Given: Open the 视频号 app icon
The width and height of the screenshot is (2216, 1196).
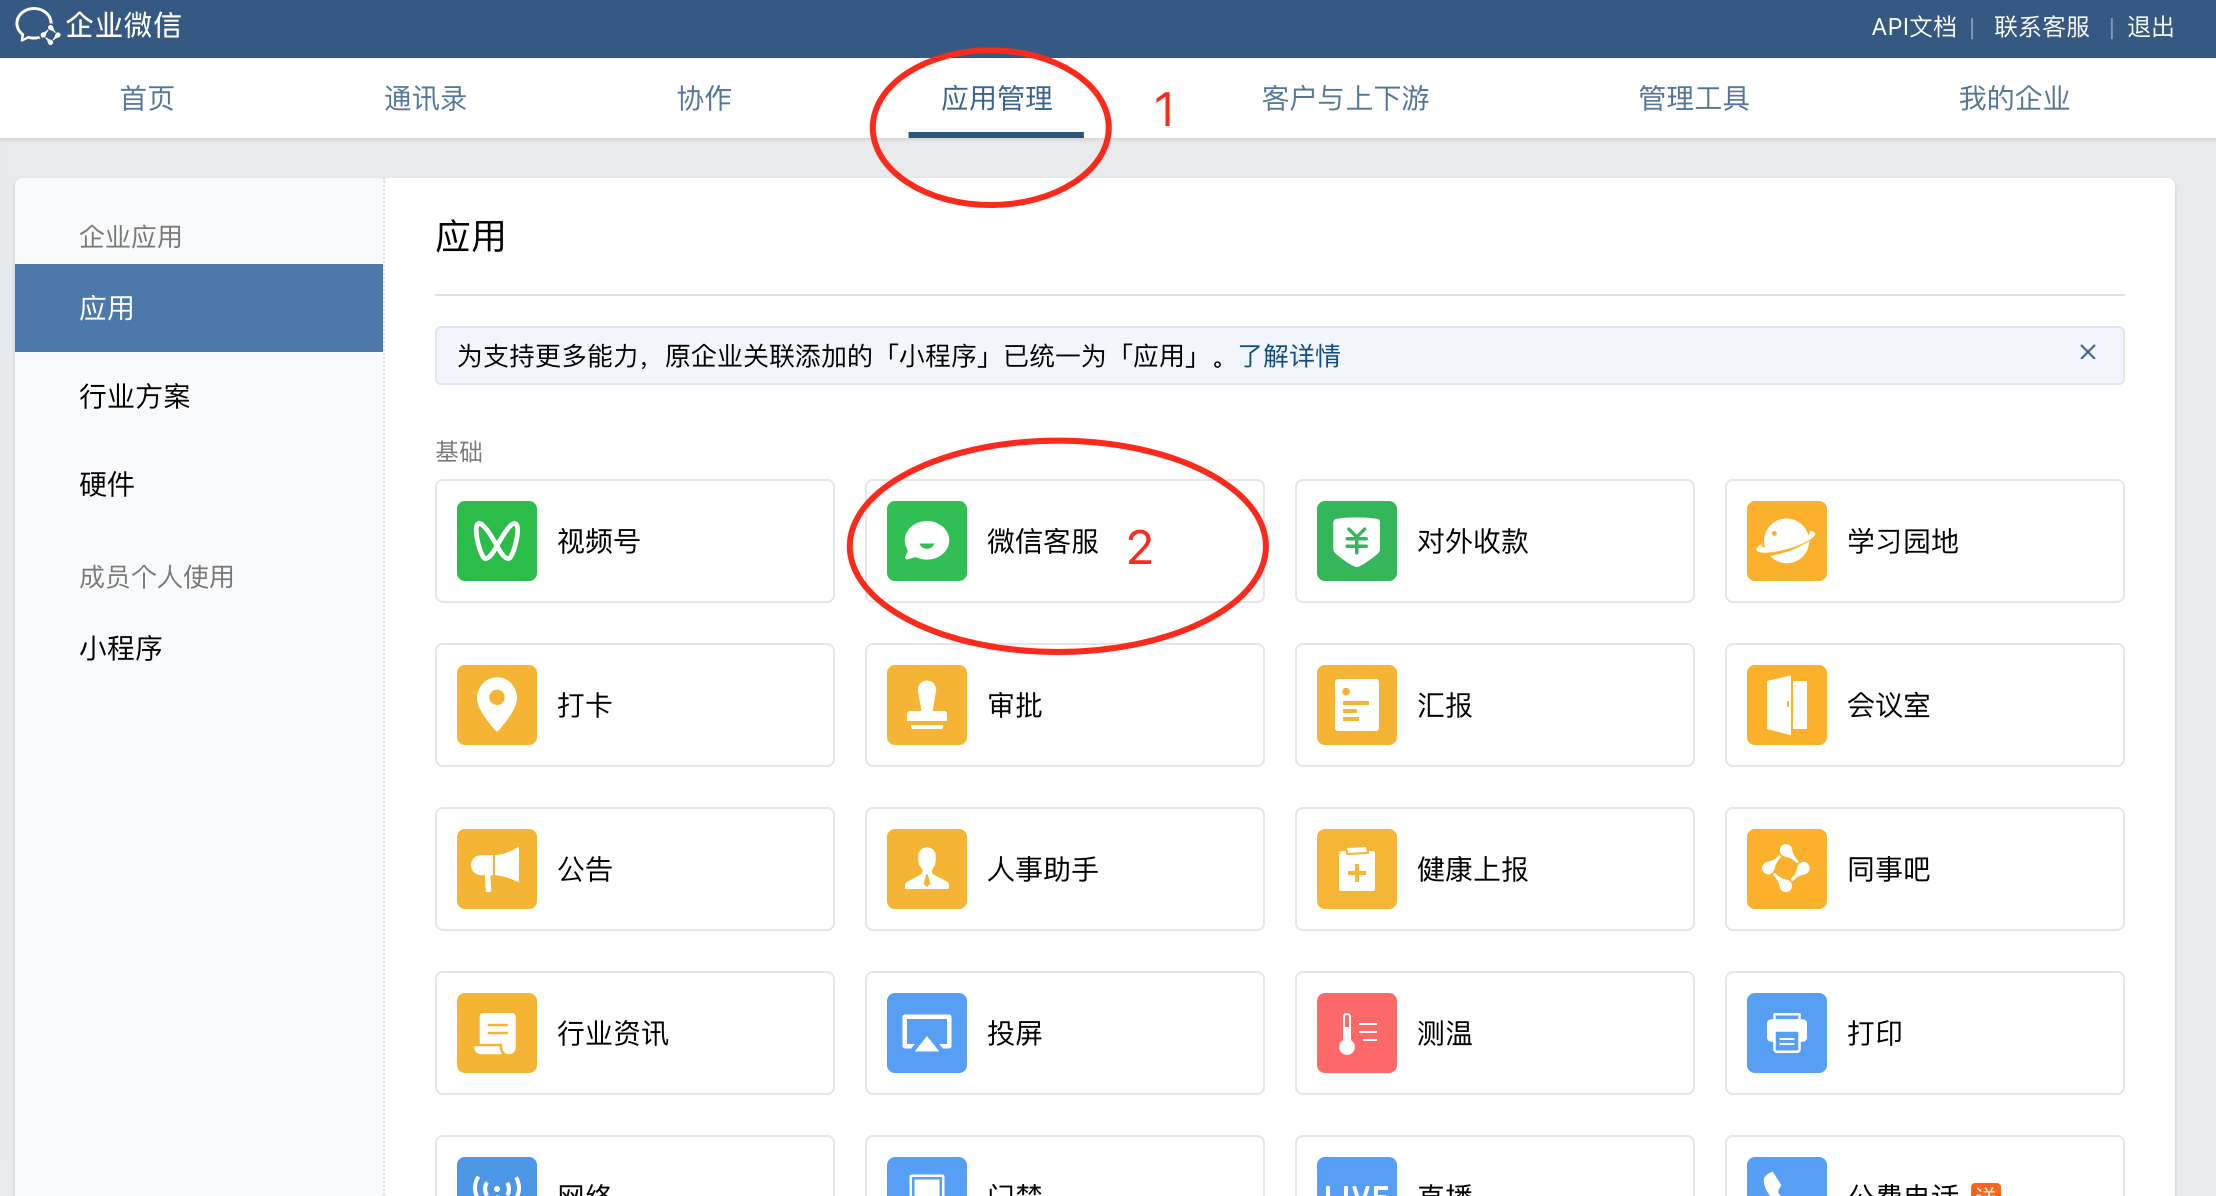Looking at the screenshot, I should [x=497, y=541].
